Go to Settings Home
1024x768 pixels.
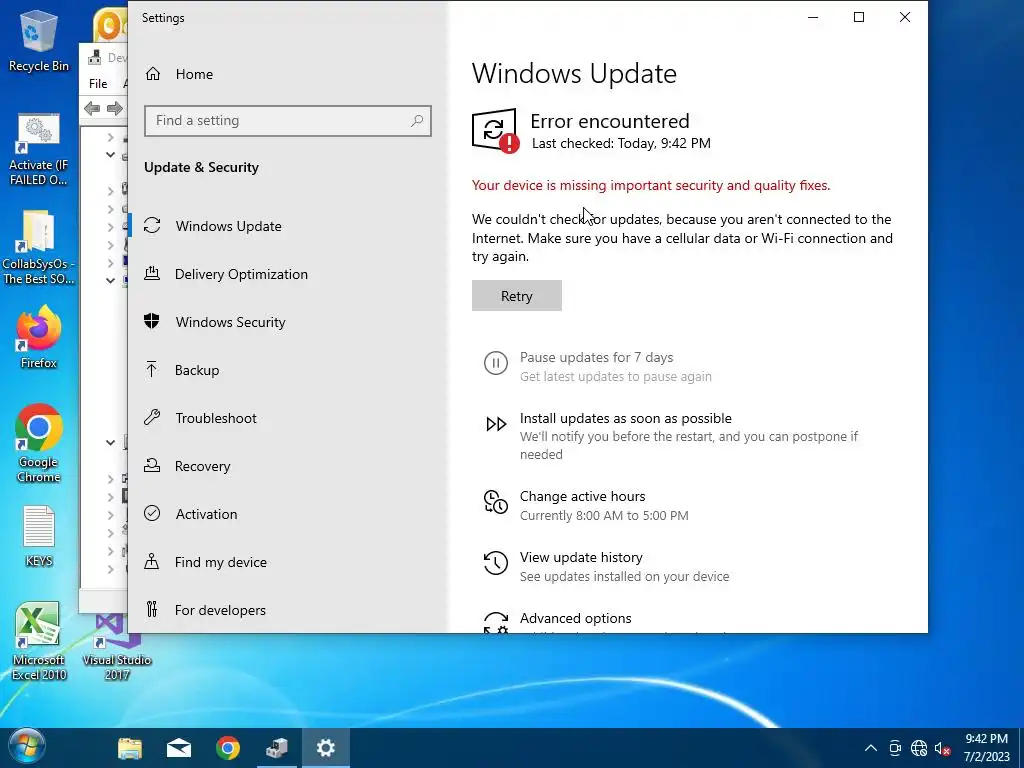click(x=287, y=74)
